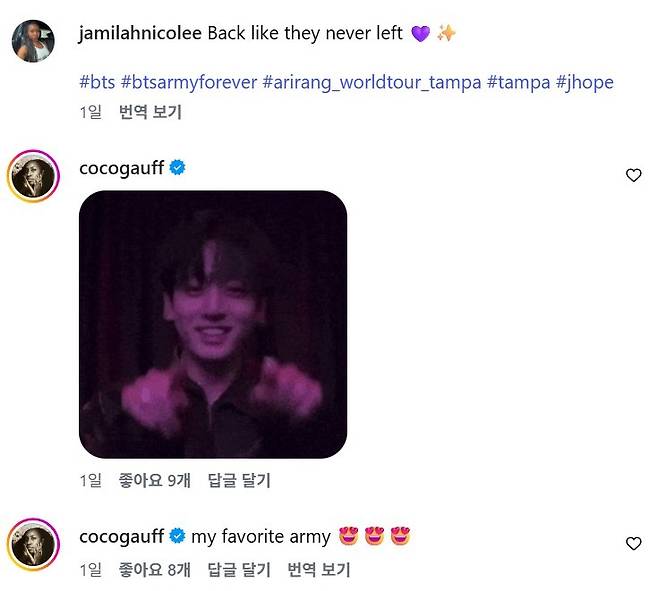Click verified badge on the GIF comment
Screen dimensions: 658x591
(x=177, y=167)
